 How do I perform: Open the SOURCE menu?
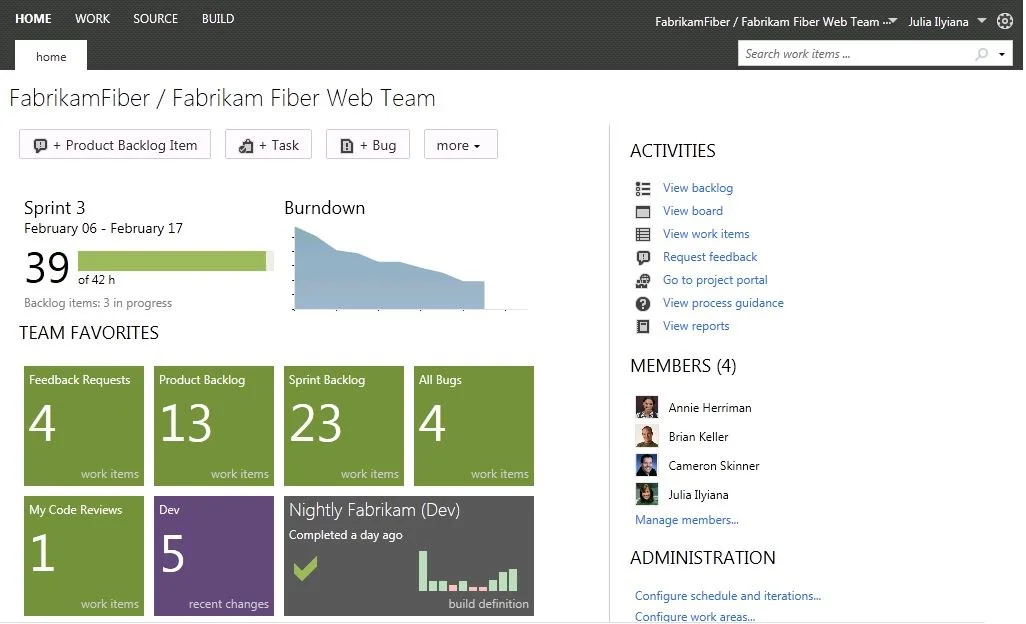(x=156, y=18)
